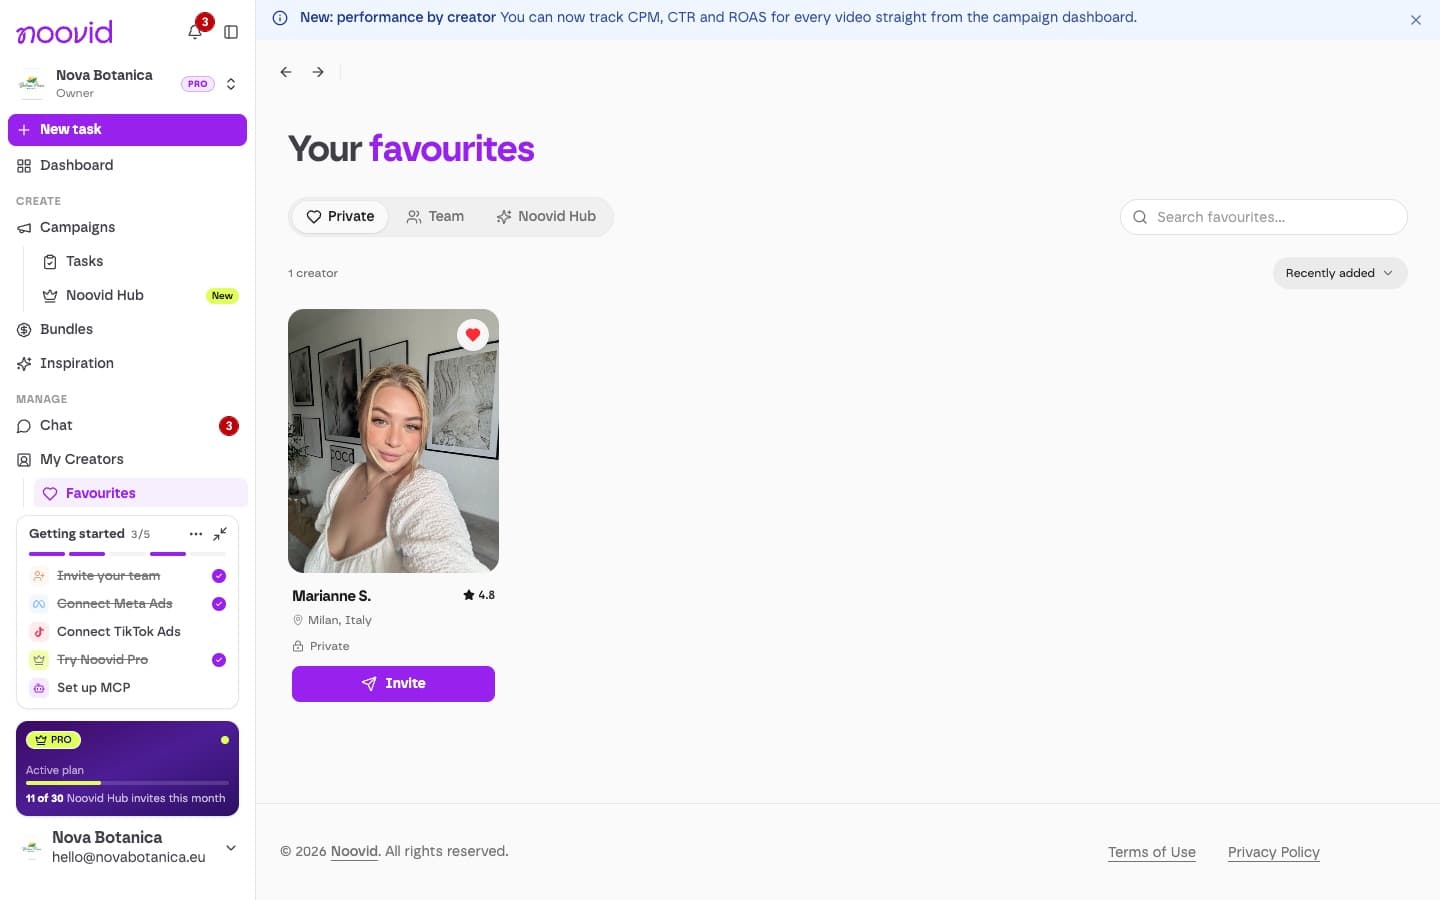This screenshot has height=900, width=1440.
Task: Open Bundles section
Action: point(127,330)
